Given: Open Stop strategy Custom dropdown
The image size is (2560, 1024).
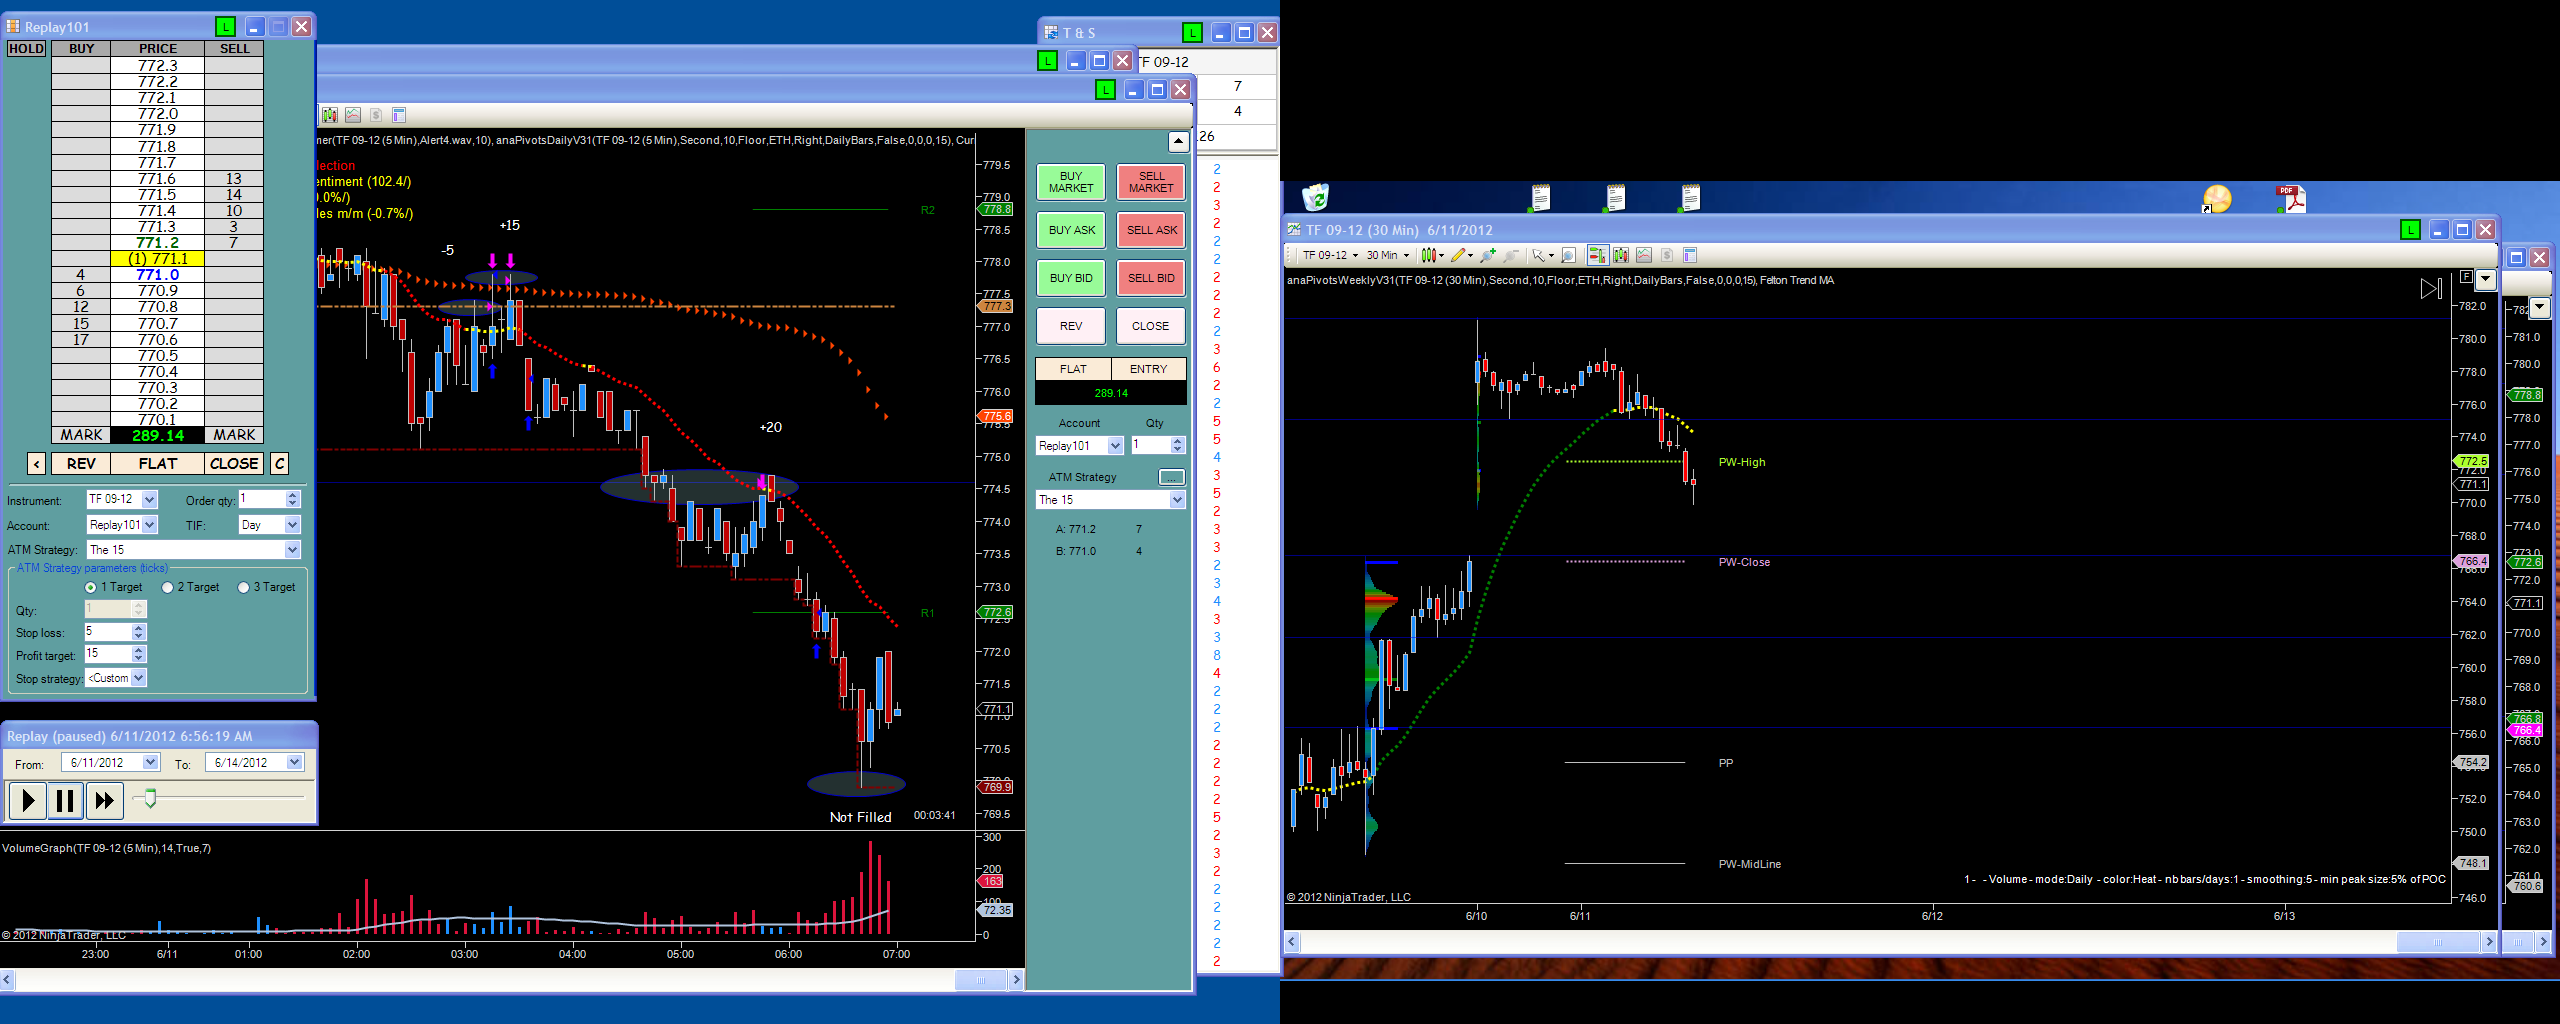Looking at the screenshot, I should (x=139, y=678).
